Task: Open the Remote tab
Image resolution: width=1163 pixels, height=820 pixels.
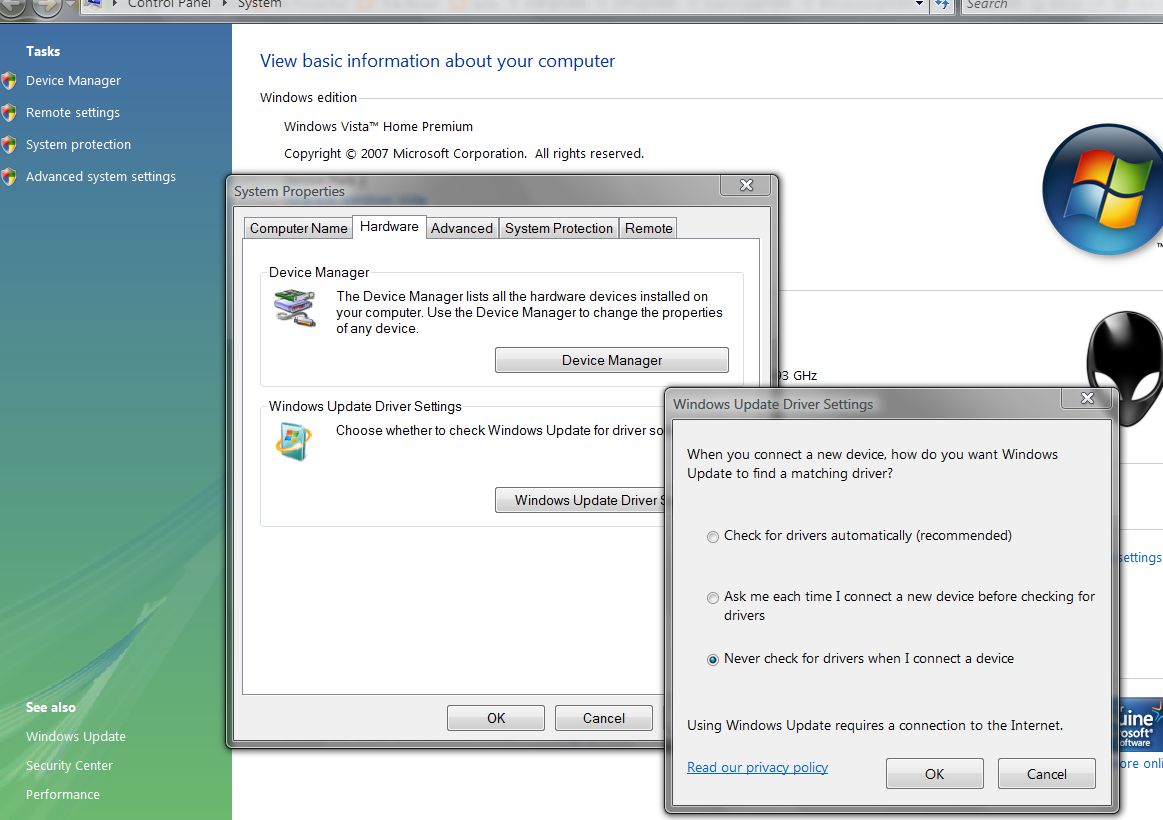Action: (648, 228)
